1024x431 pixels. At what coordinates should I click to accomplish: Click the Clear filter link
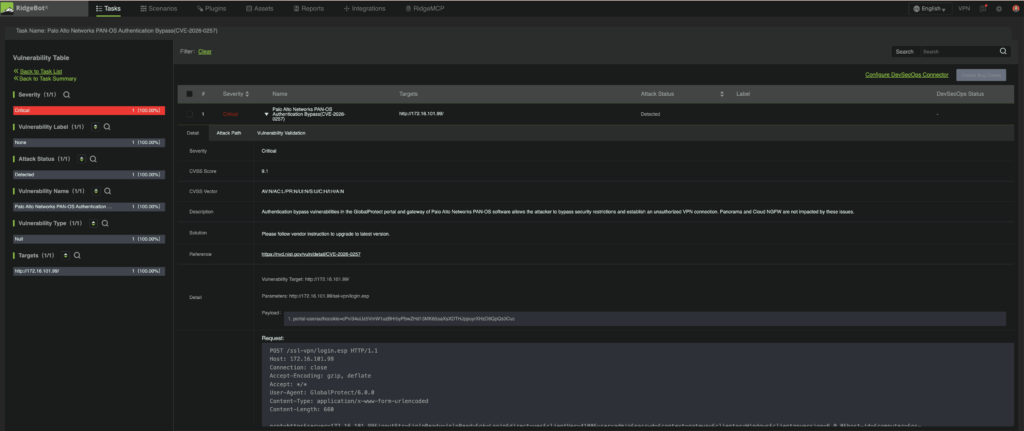click(x=205, y=52)
